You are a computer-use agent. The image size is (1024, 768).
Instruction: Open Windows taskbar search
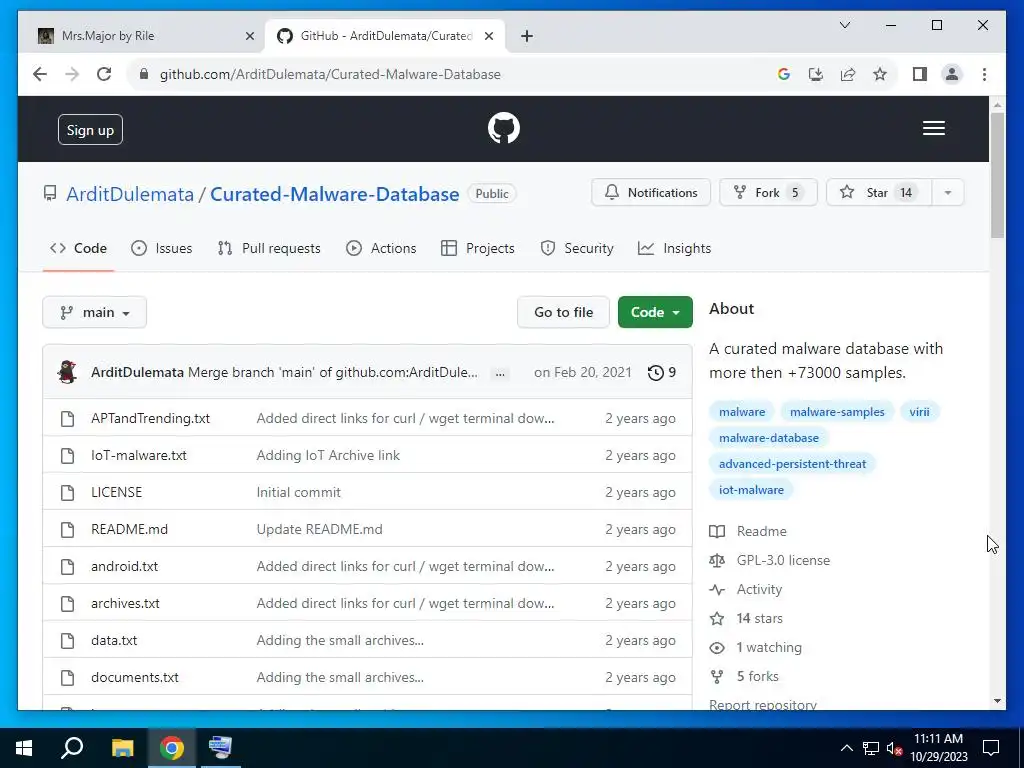pyautogui.click(x=72, y=748)
